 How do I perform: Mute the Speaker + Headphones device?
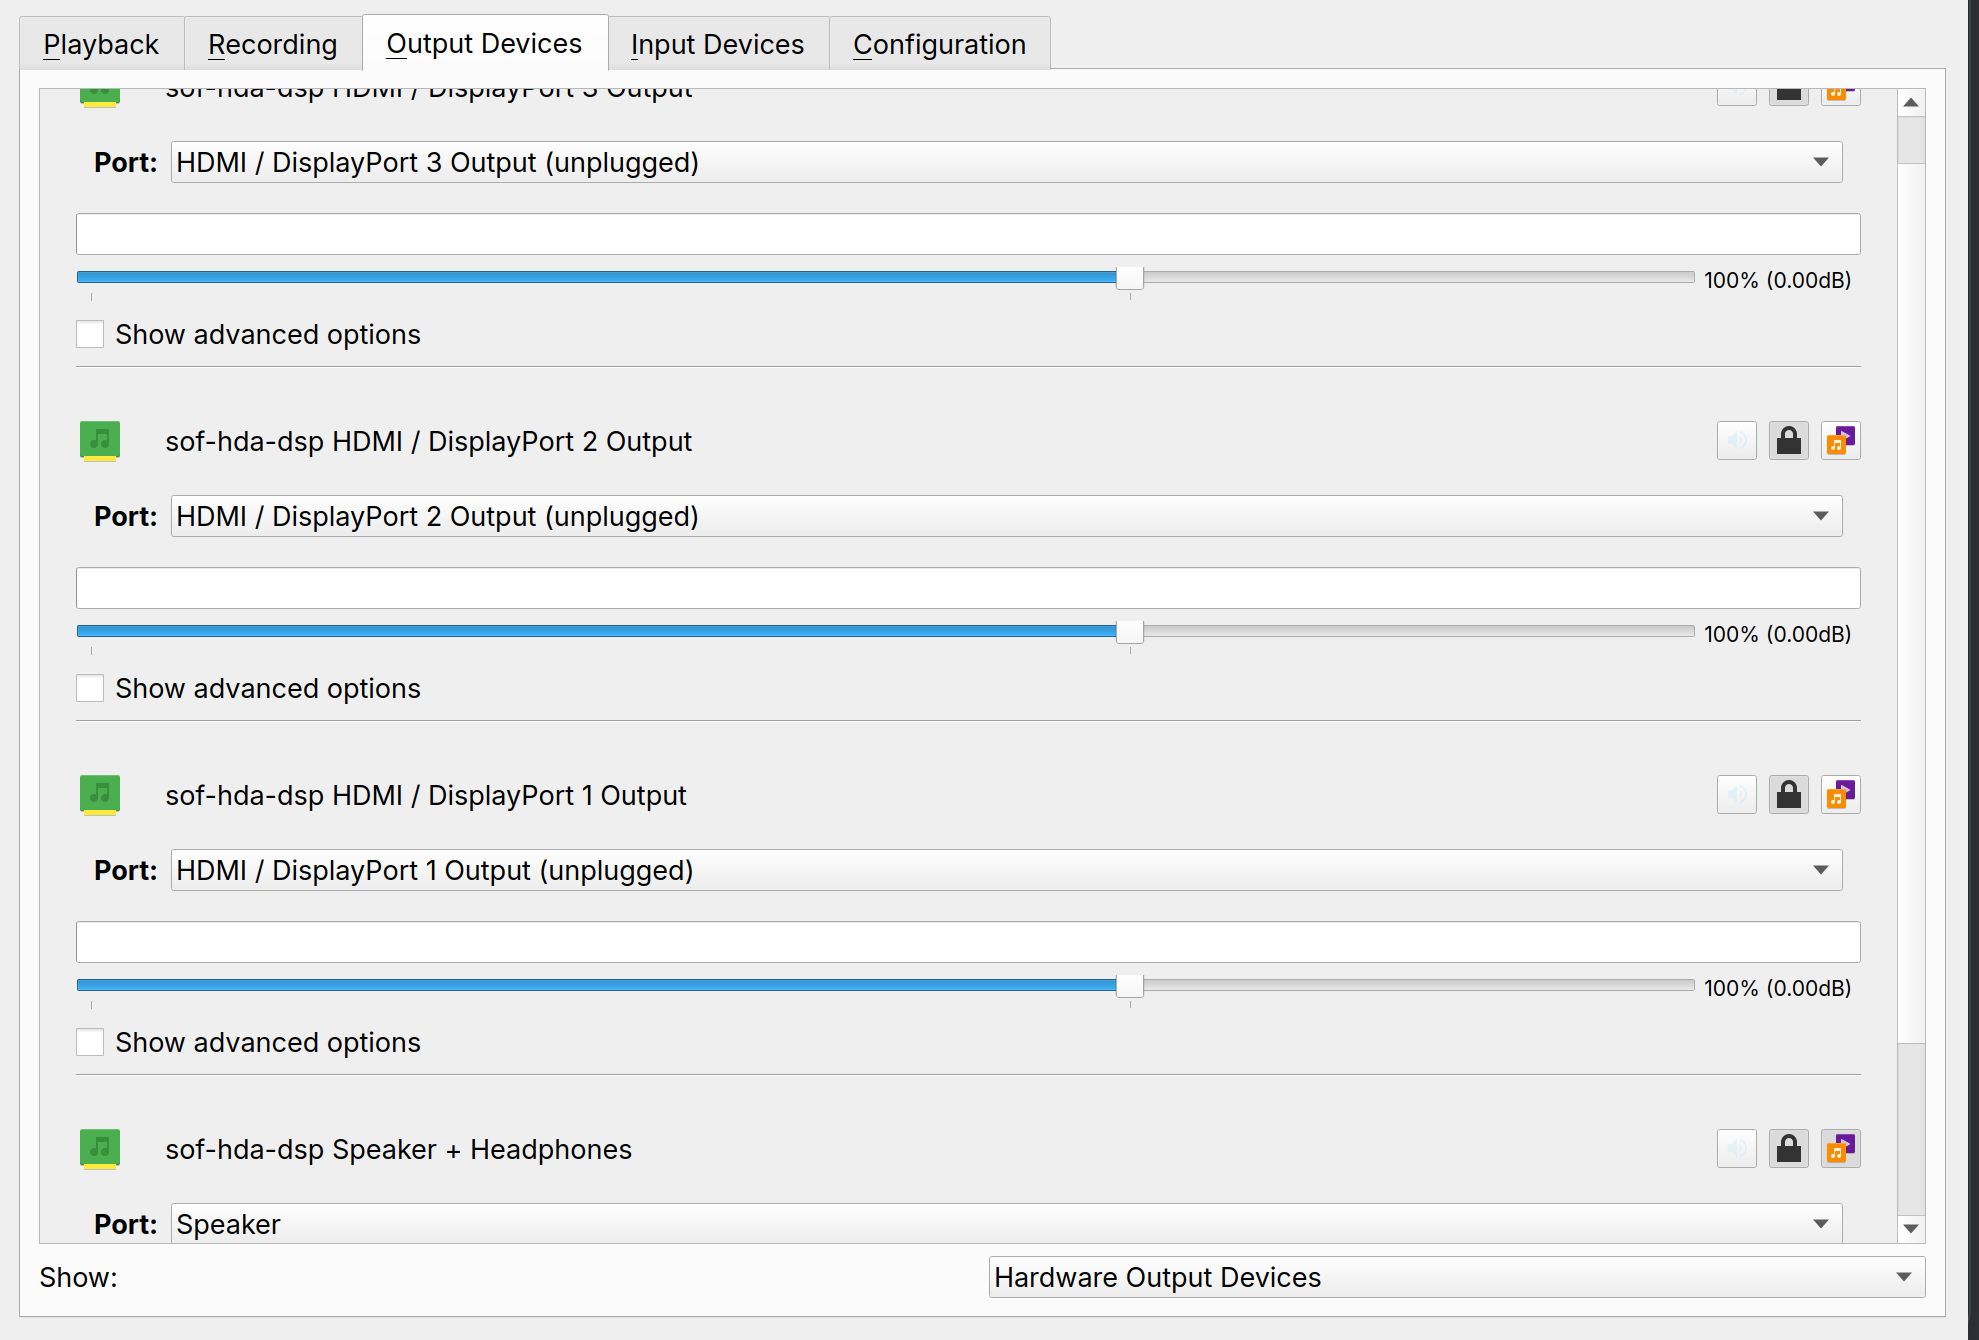pyautogui.click(x=1737, y=1149)
